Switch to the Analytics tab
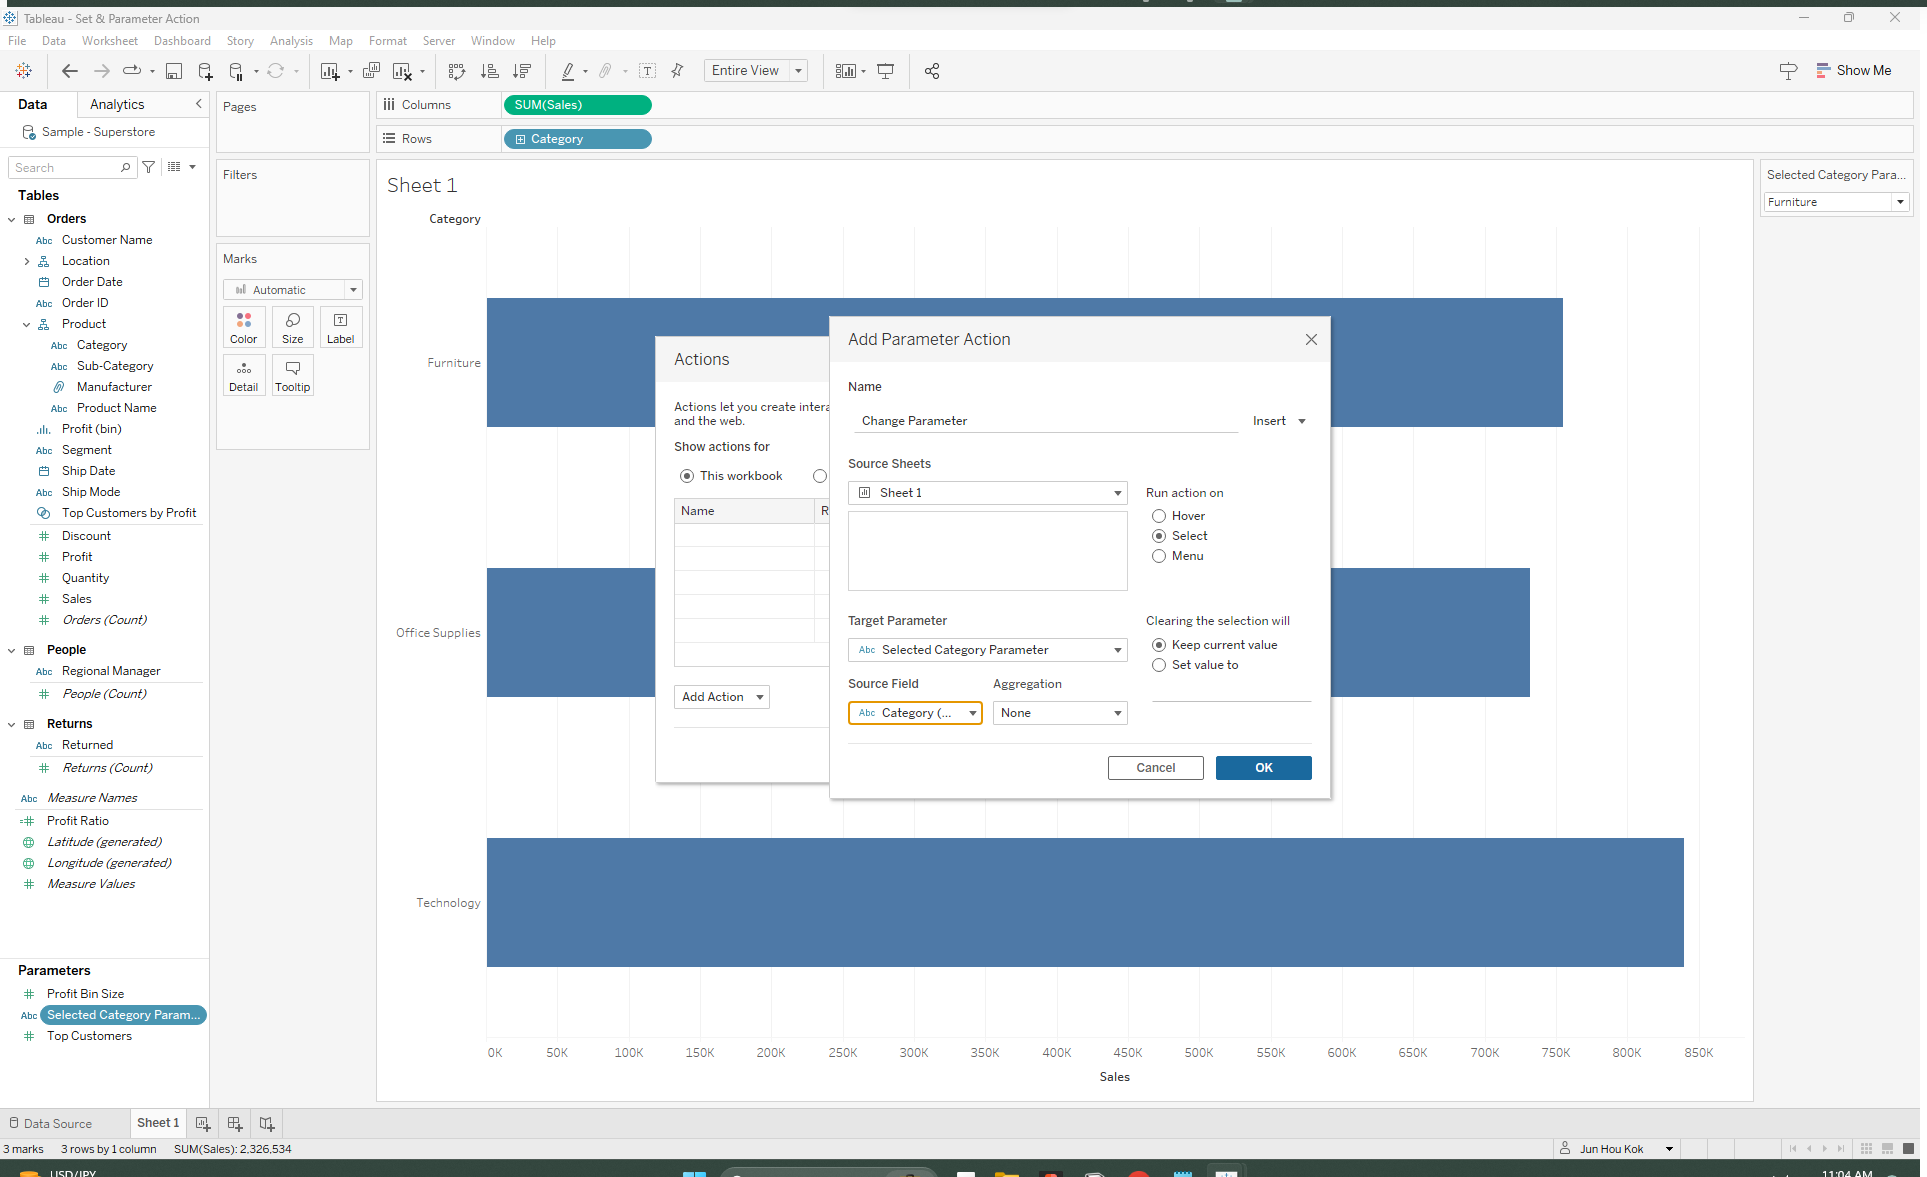 click(117, 104)
